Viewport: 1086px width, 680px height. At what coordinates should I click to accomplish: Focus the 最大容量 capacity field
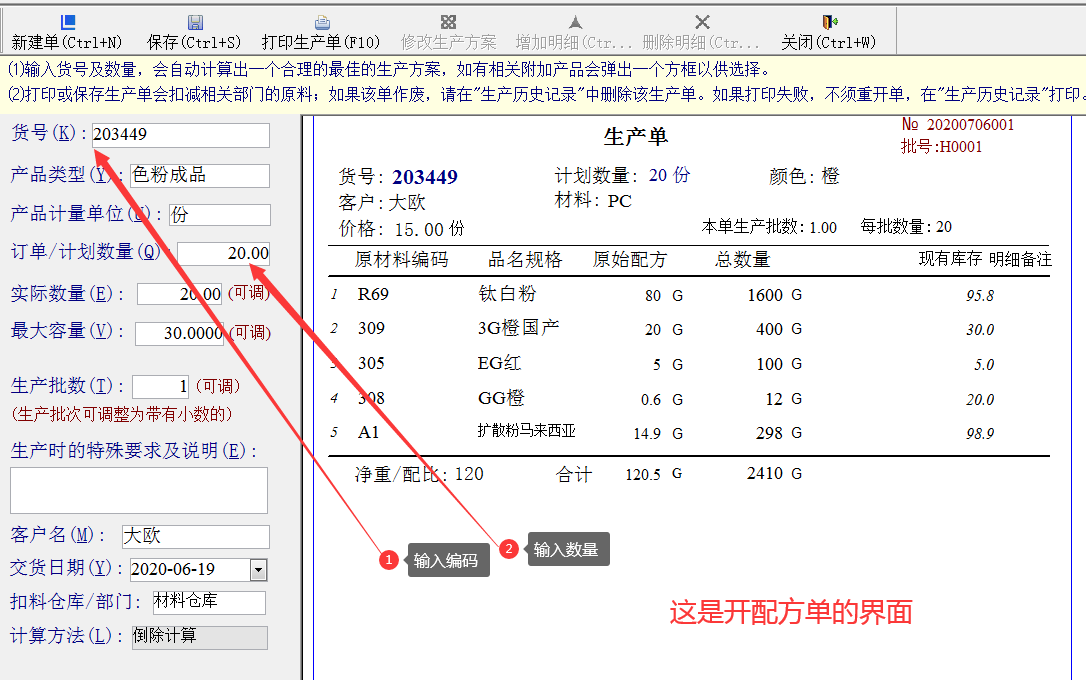point(180,333)
